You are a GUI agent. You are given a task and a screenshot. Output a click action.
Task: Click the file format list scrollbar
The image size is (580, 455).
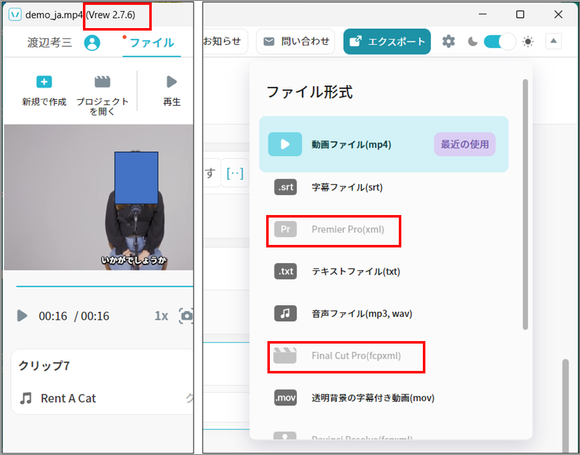(525, 204)
